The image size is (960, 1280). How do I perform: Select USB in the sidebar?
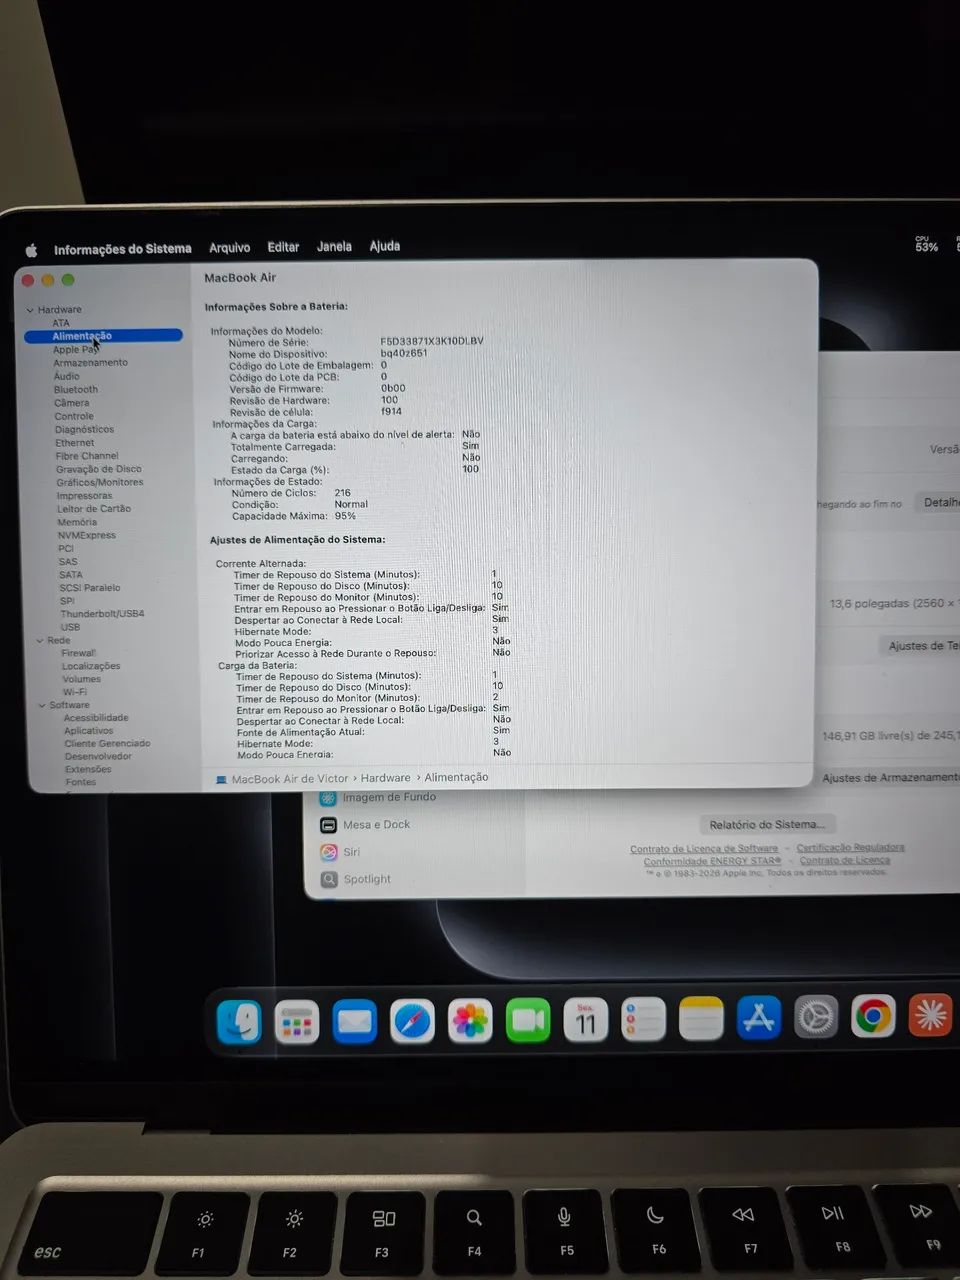click(x=70, y=627)
